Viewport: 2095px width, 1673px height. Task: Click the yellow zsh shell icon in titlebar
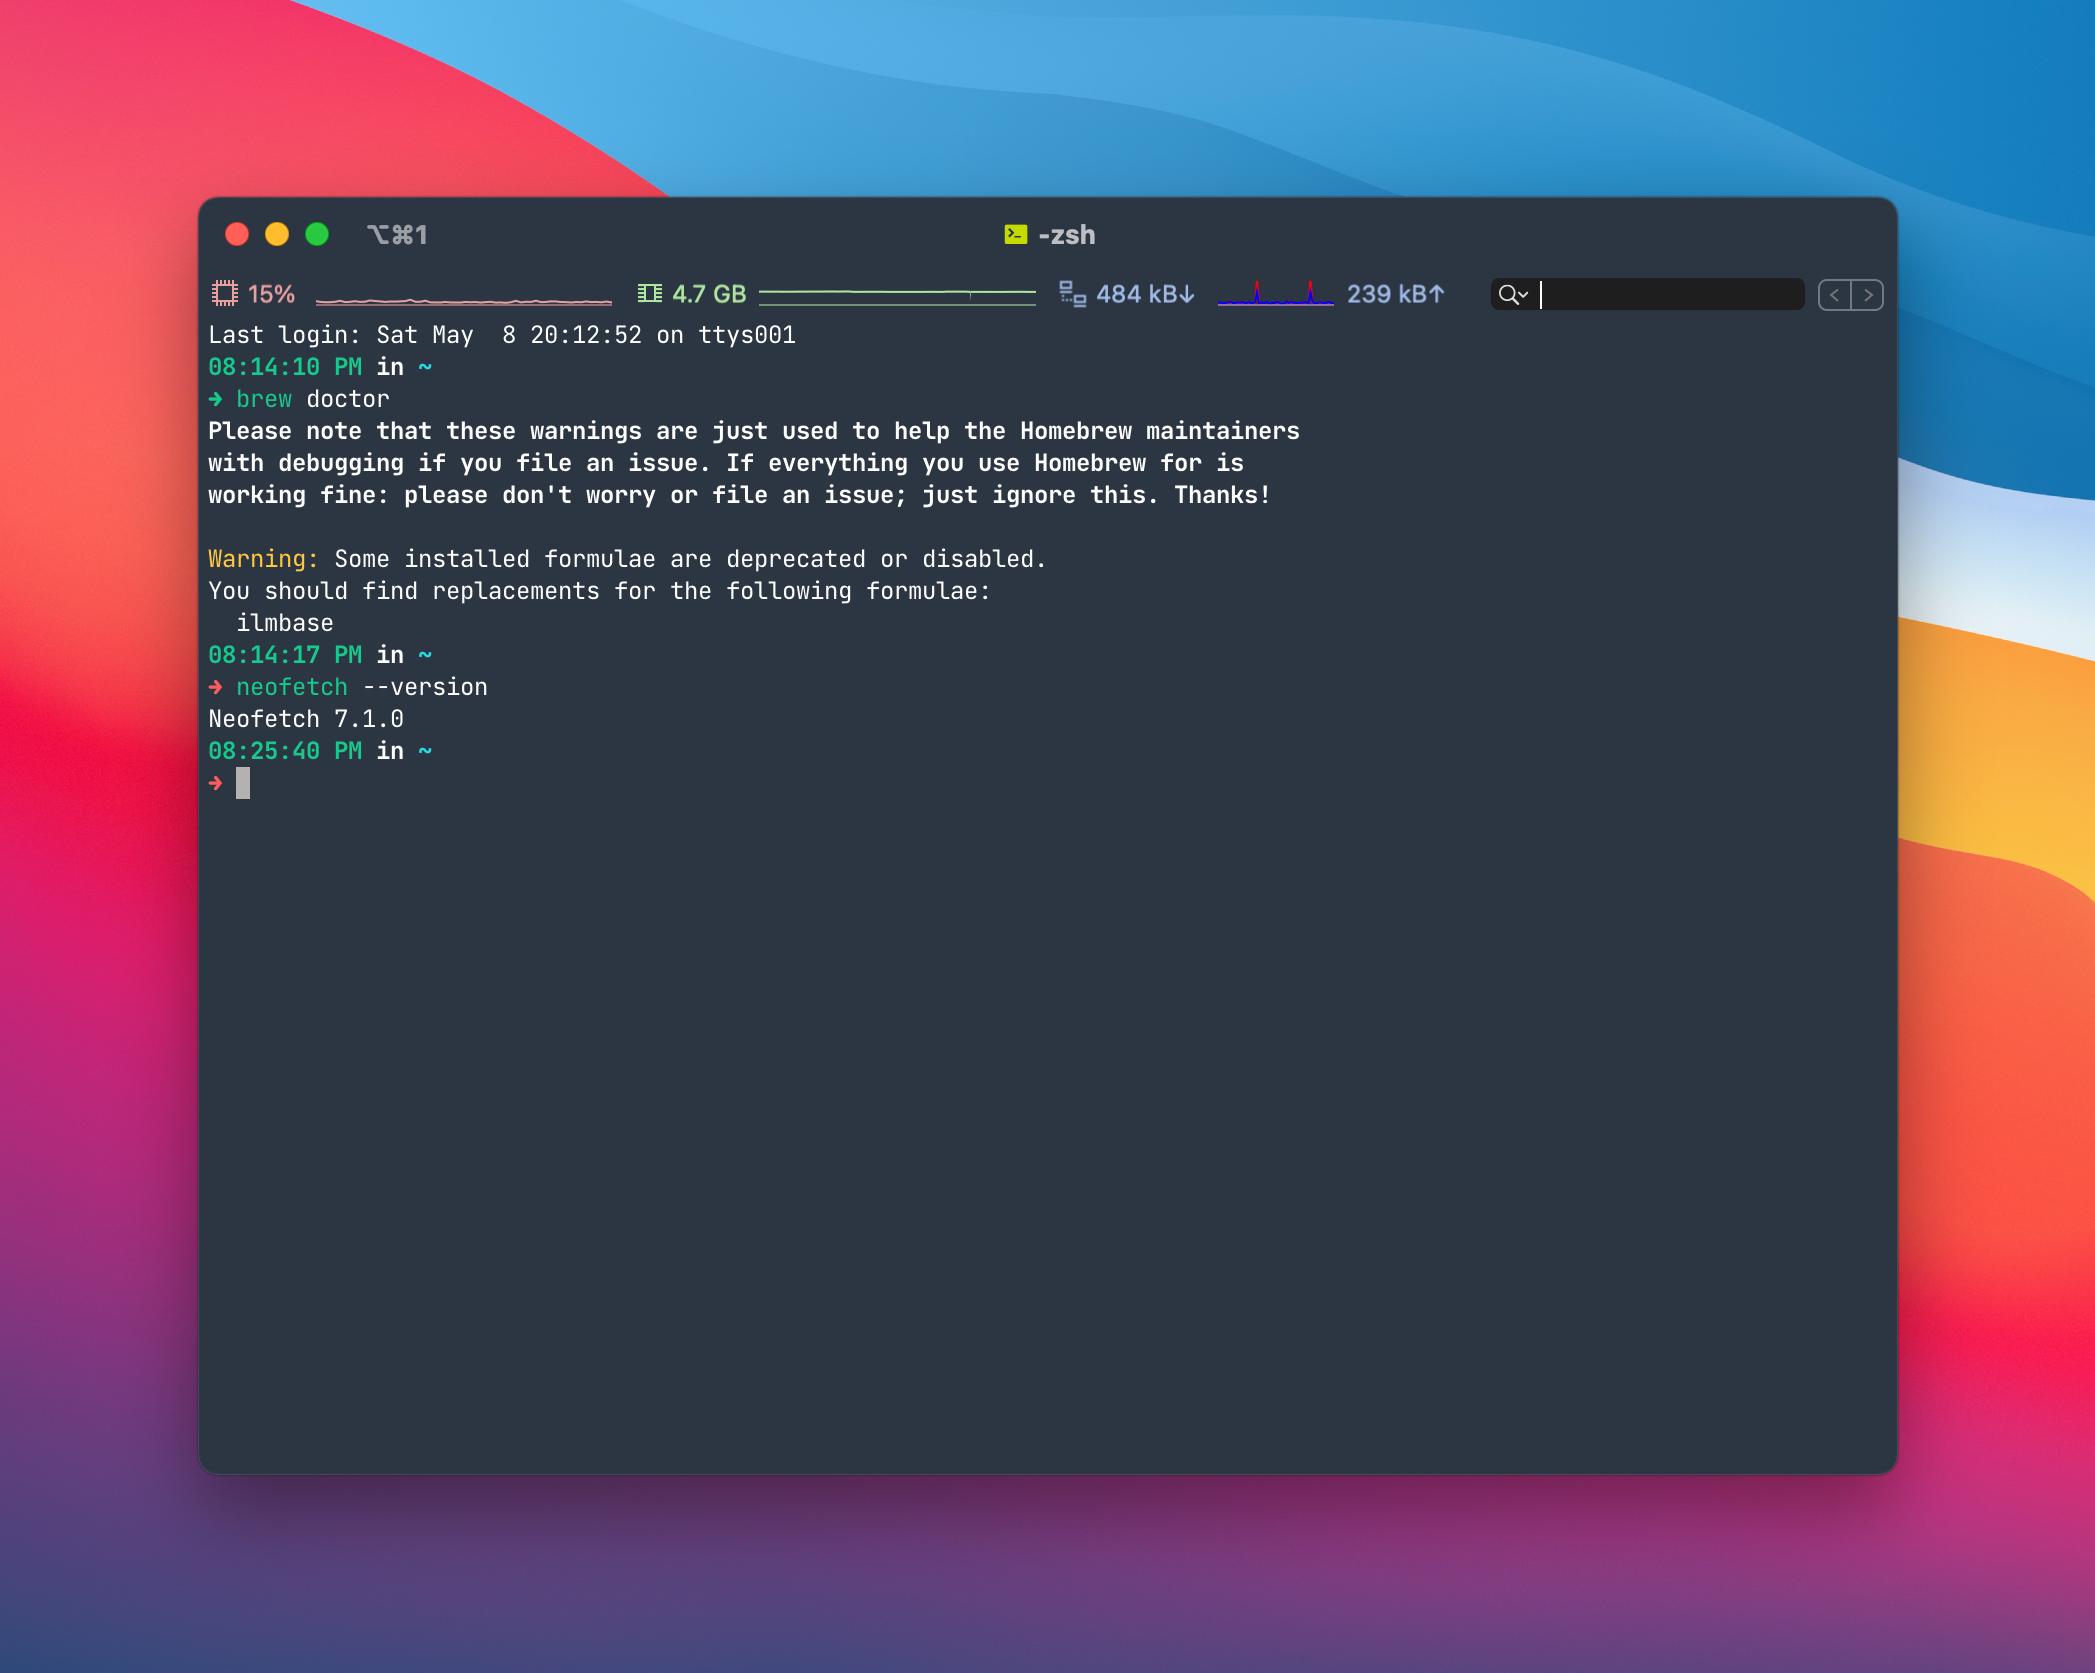tap(1015, 234)
